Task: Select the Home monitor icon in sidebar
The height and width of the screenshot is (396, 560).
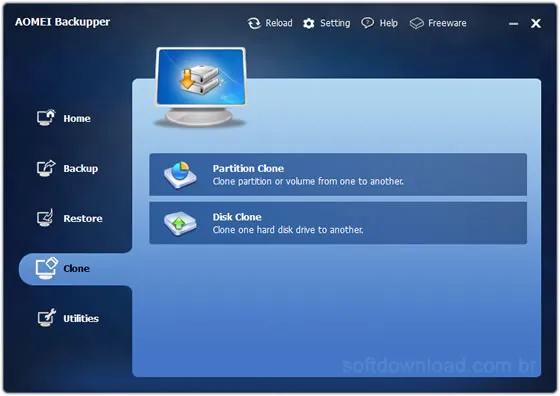Action: click(46, 117)
